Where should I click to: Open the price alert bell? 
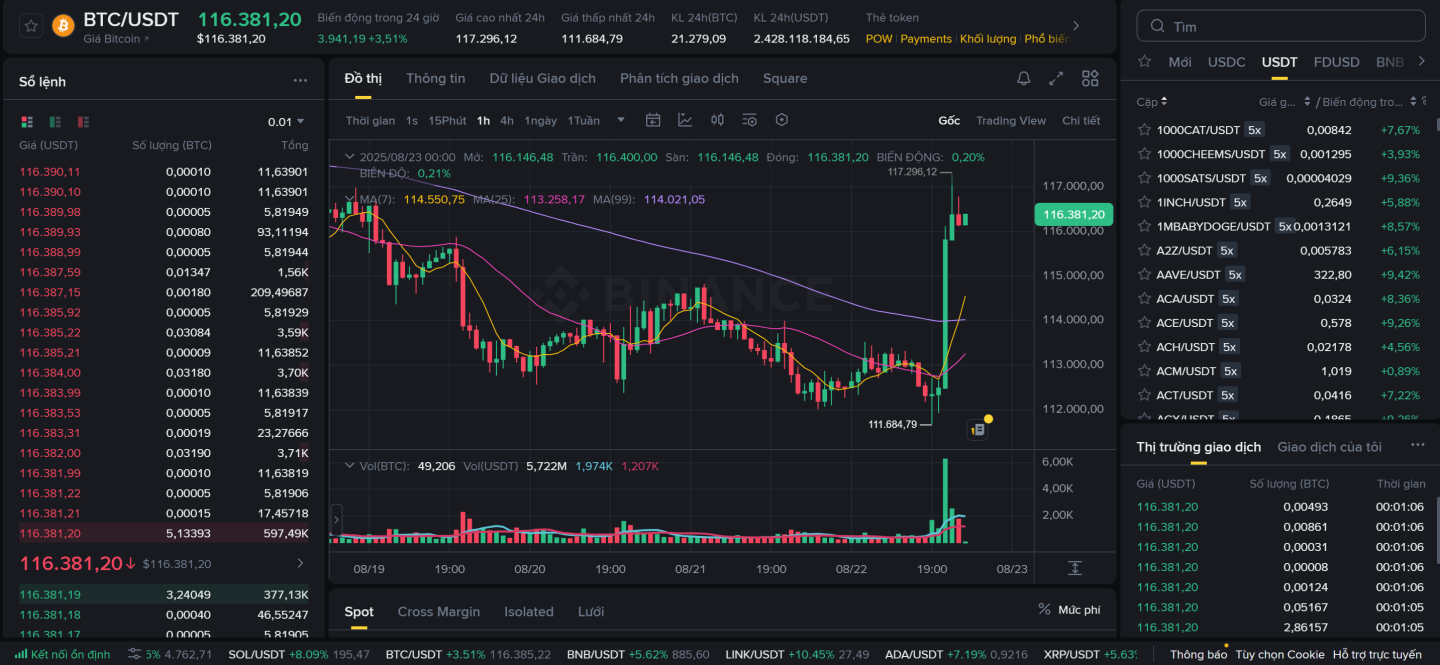click(x=1024, y=78)
